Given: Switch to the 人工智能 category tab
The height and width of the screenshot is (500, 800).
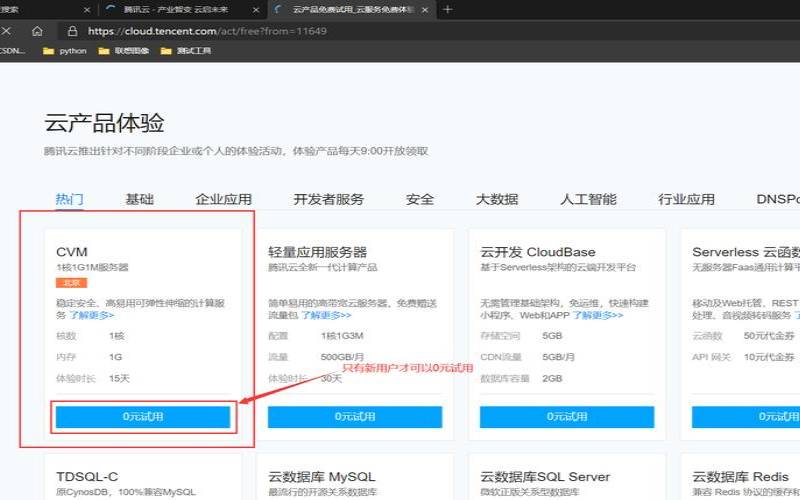Looking at the screenshot, I should click(x=588, y=199).
